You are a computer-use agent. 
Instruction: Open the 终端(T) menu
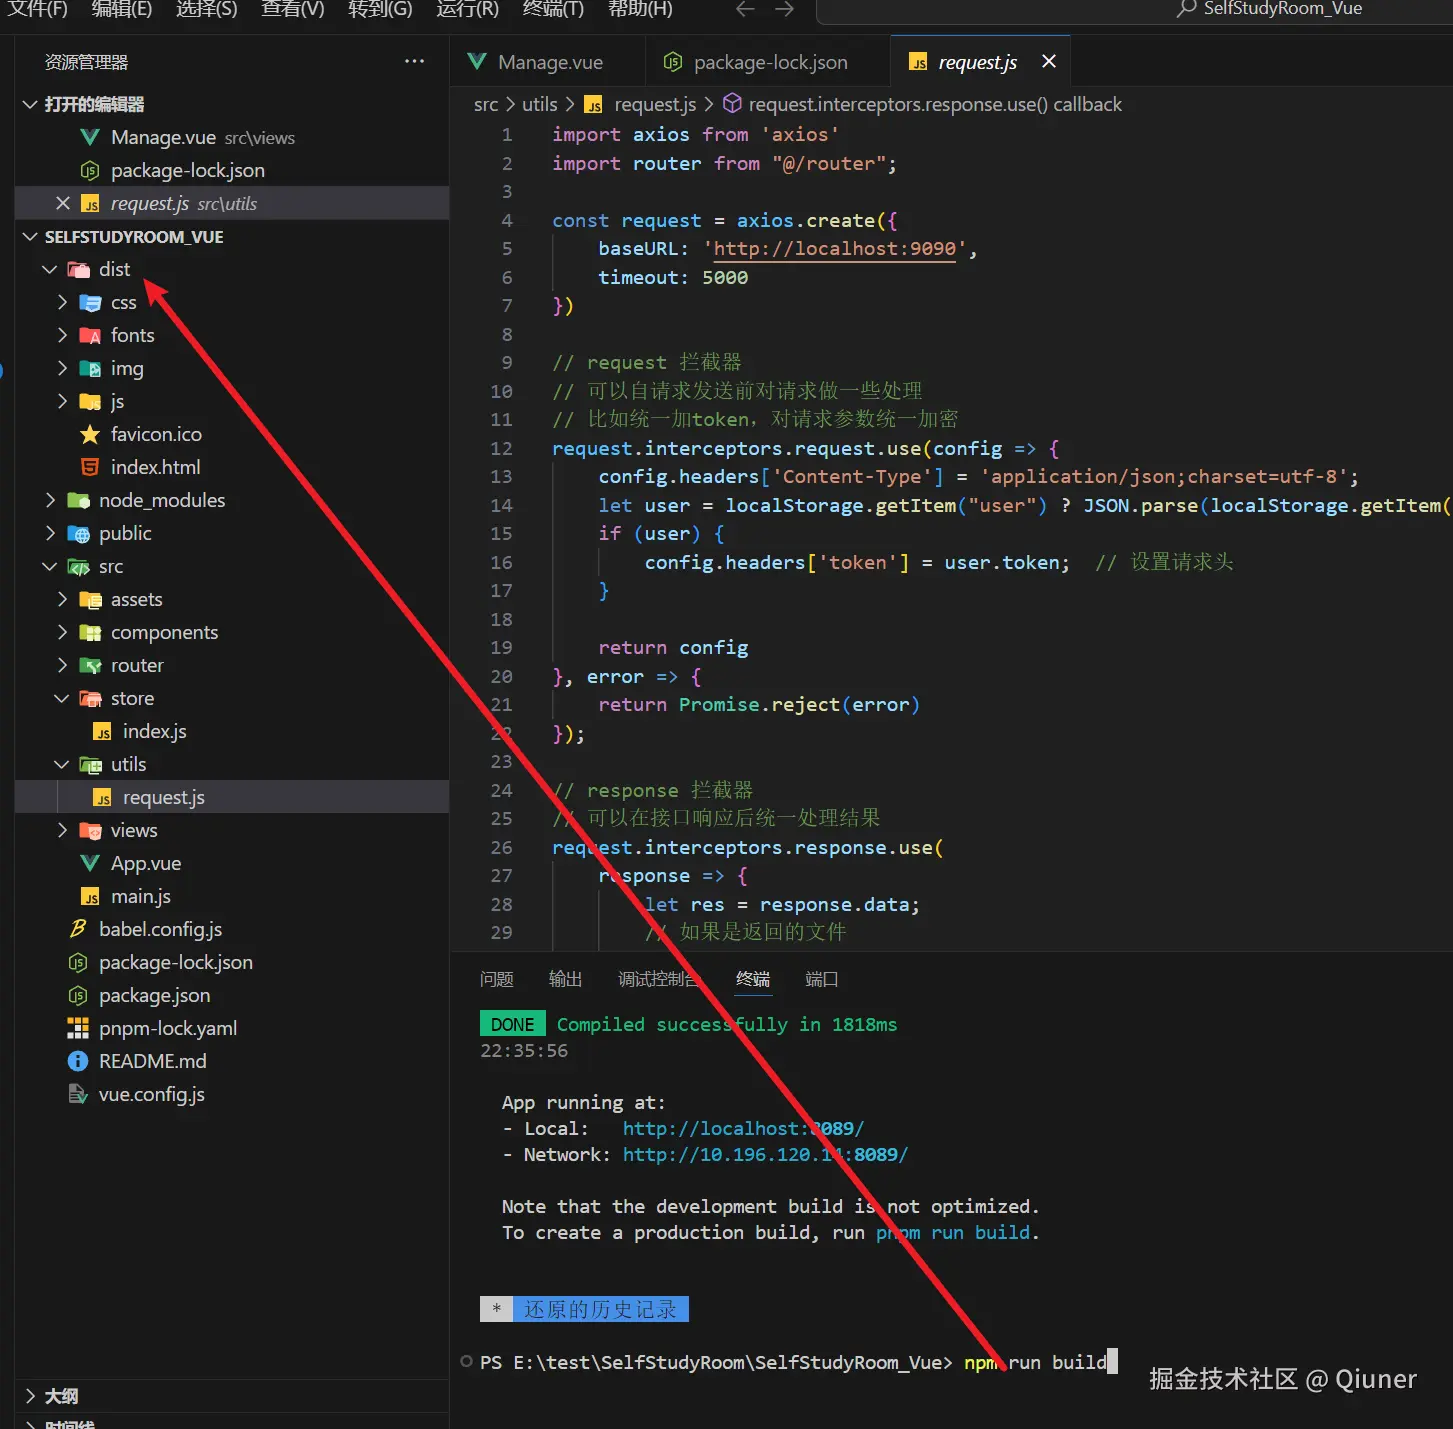553,9
